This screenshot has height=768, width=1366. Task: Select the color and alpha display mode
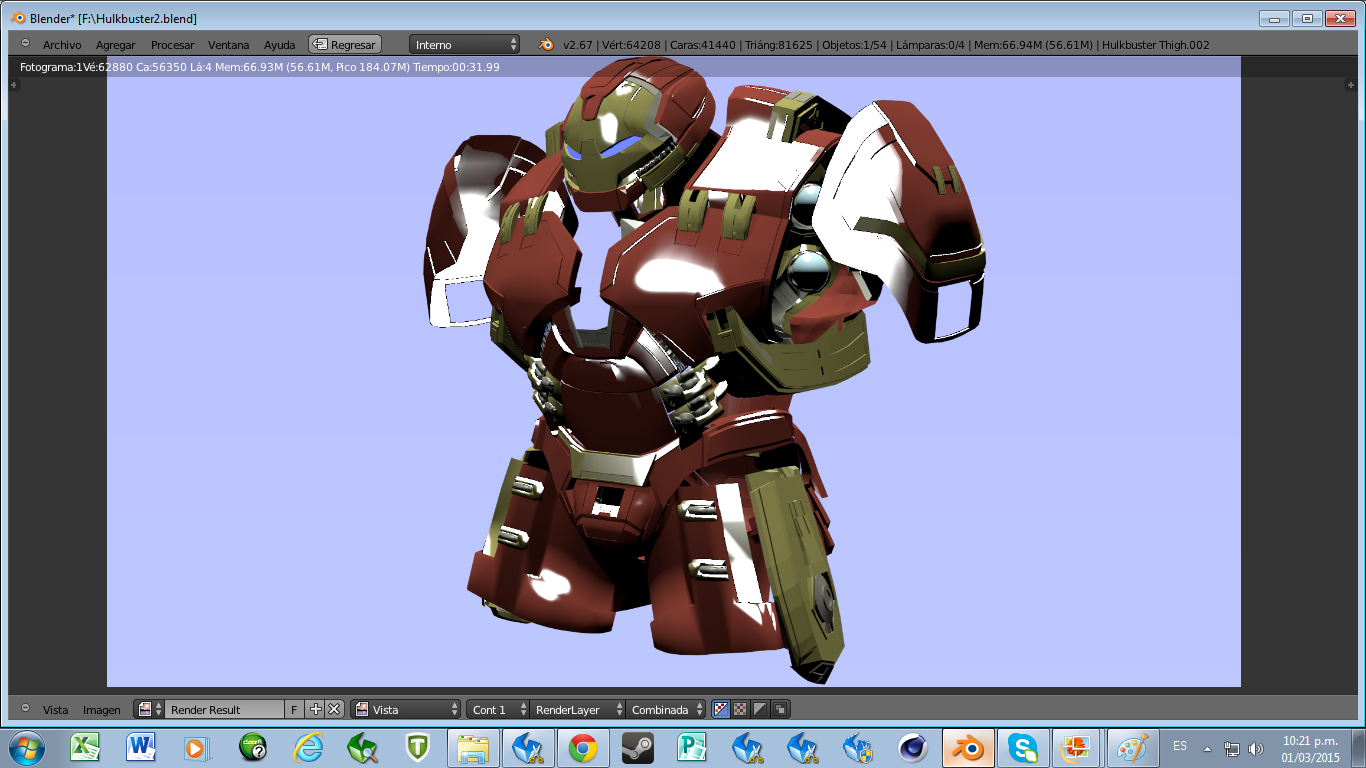(x=721, y=709)
